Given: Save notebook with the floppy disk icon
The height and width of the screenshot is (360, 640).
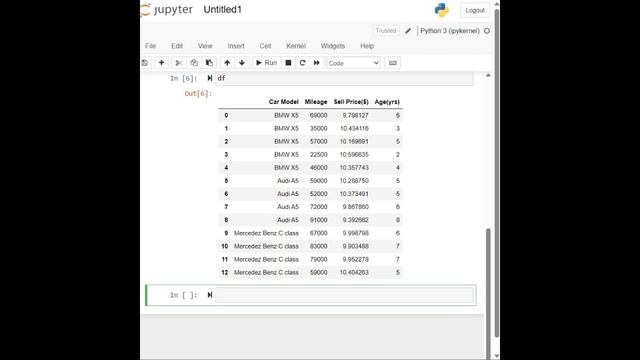Looking at the screenshot, I should coord(145,63).
